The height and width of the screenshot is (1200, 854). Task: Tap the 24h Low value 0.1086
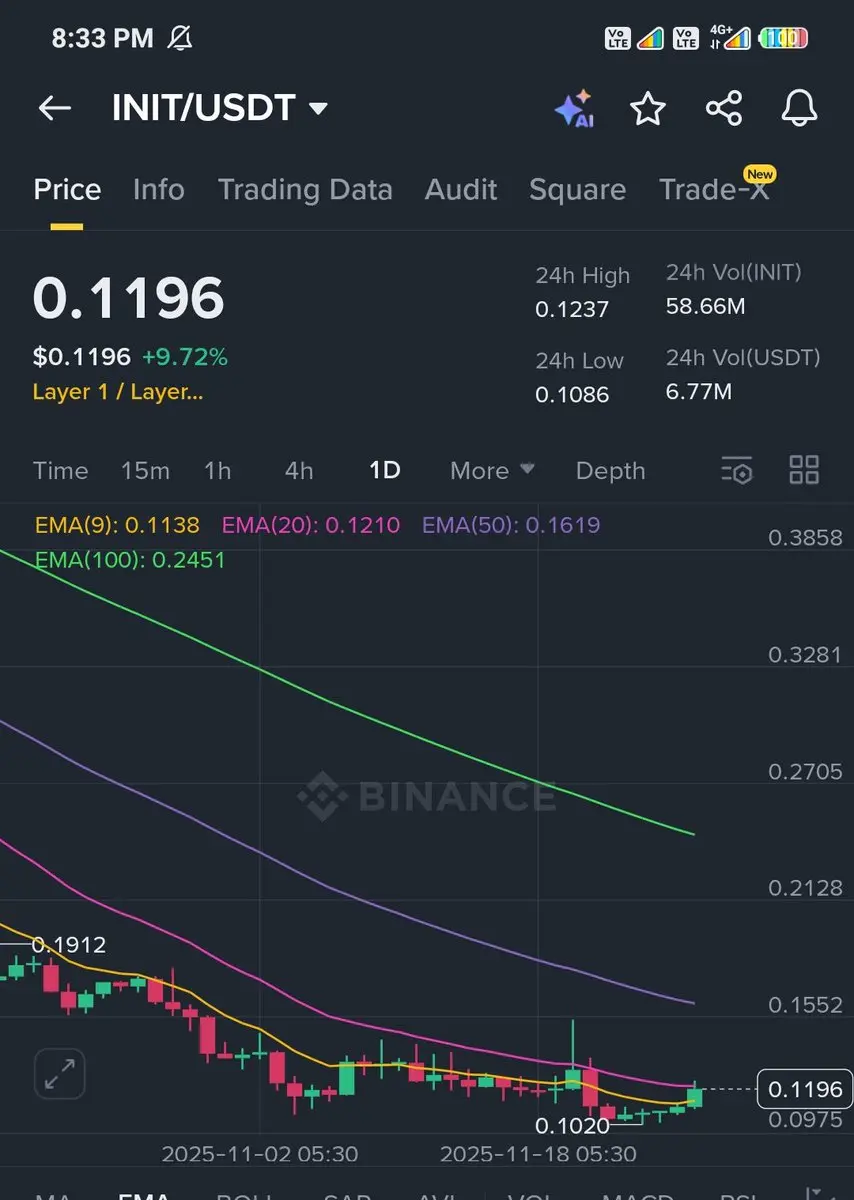(x=572, y=395)
